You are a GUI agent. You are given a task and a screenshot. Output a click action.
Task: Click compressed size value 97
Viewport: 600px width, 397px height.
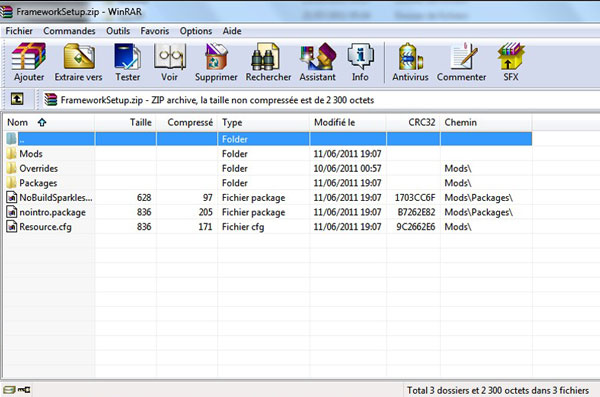208,198
